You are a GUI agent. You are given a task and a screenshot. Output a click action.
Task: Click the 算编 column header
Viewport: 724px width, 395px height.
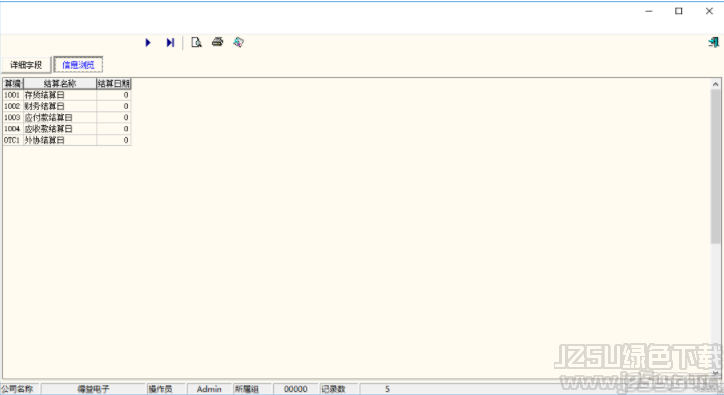(x=13, y=84)
